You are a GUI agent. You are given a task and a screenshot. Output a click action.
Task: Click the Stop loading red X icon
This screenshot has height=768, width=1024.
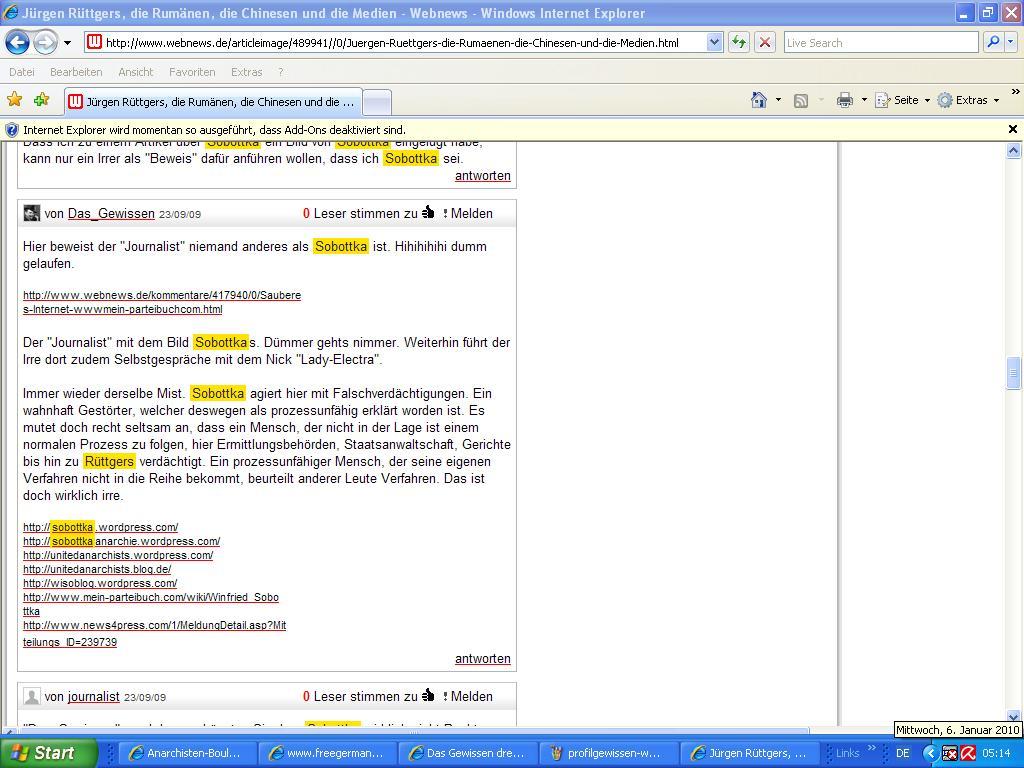[x=765, y=42]
